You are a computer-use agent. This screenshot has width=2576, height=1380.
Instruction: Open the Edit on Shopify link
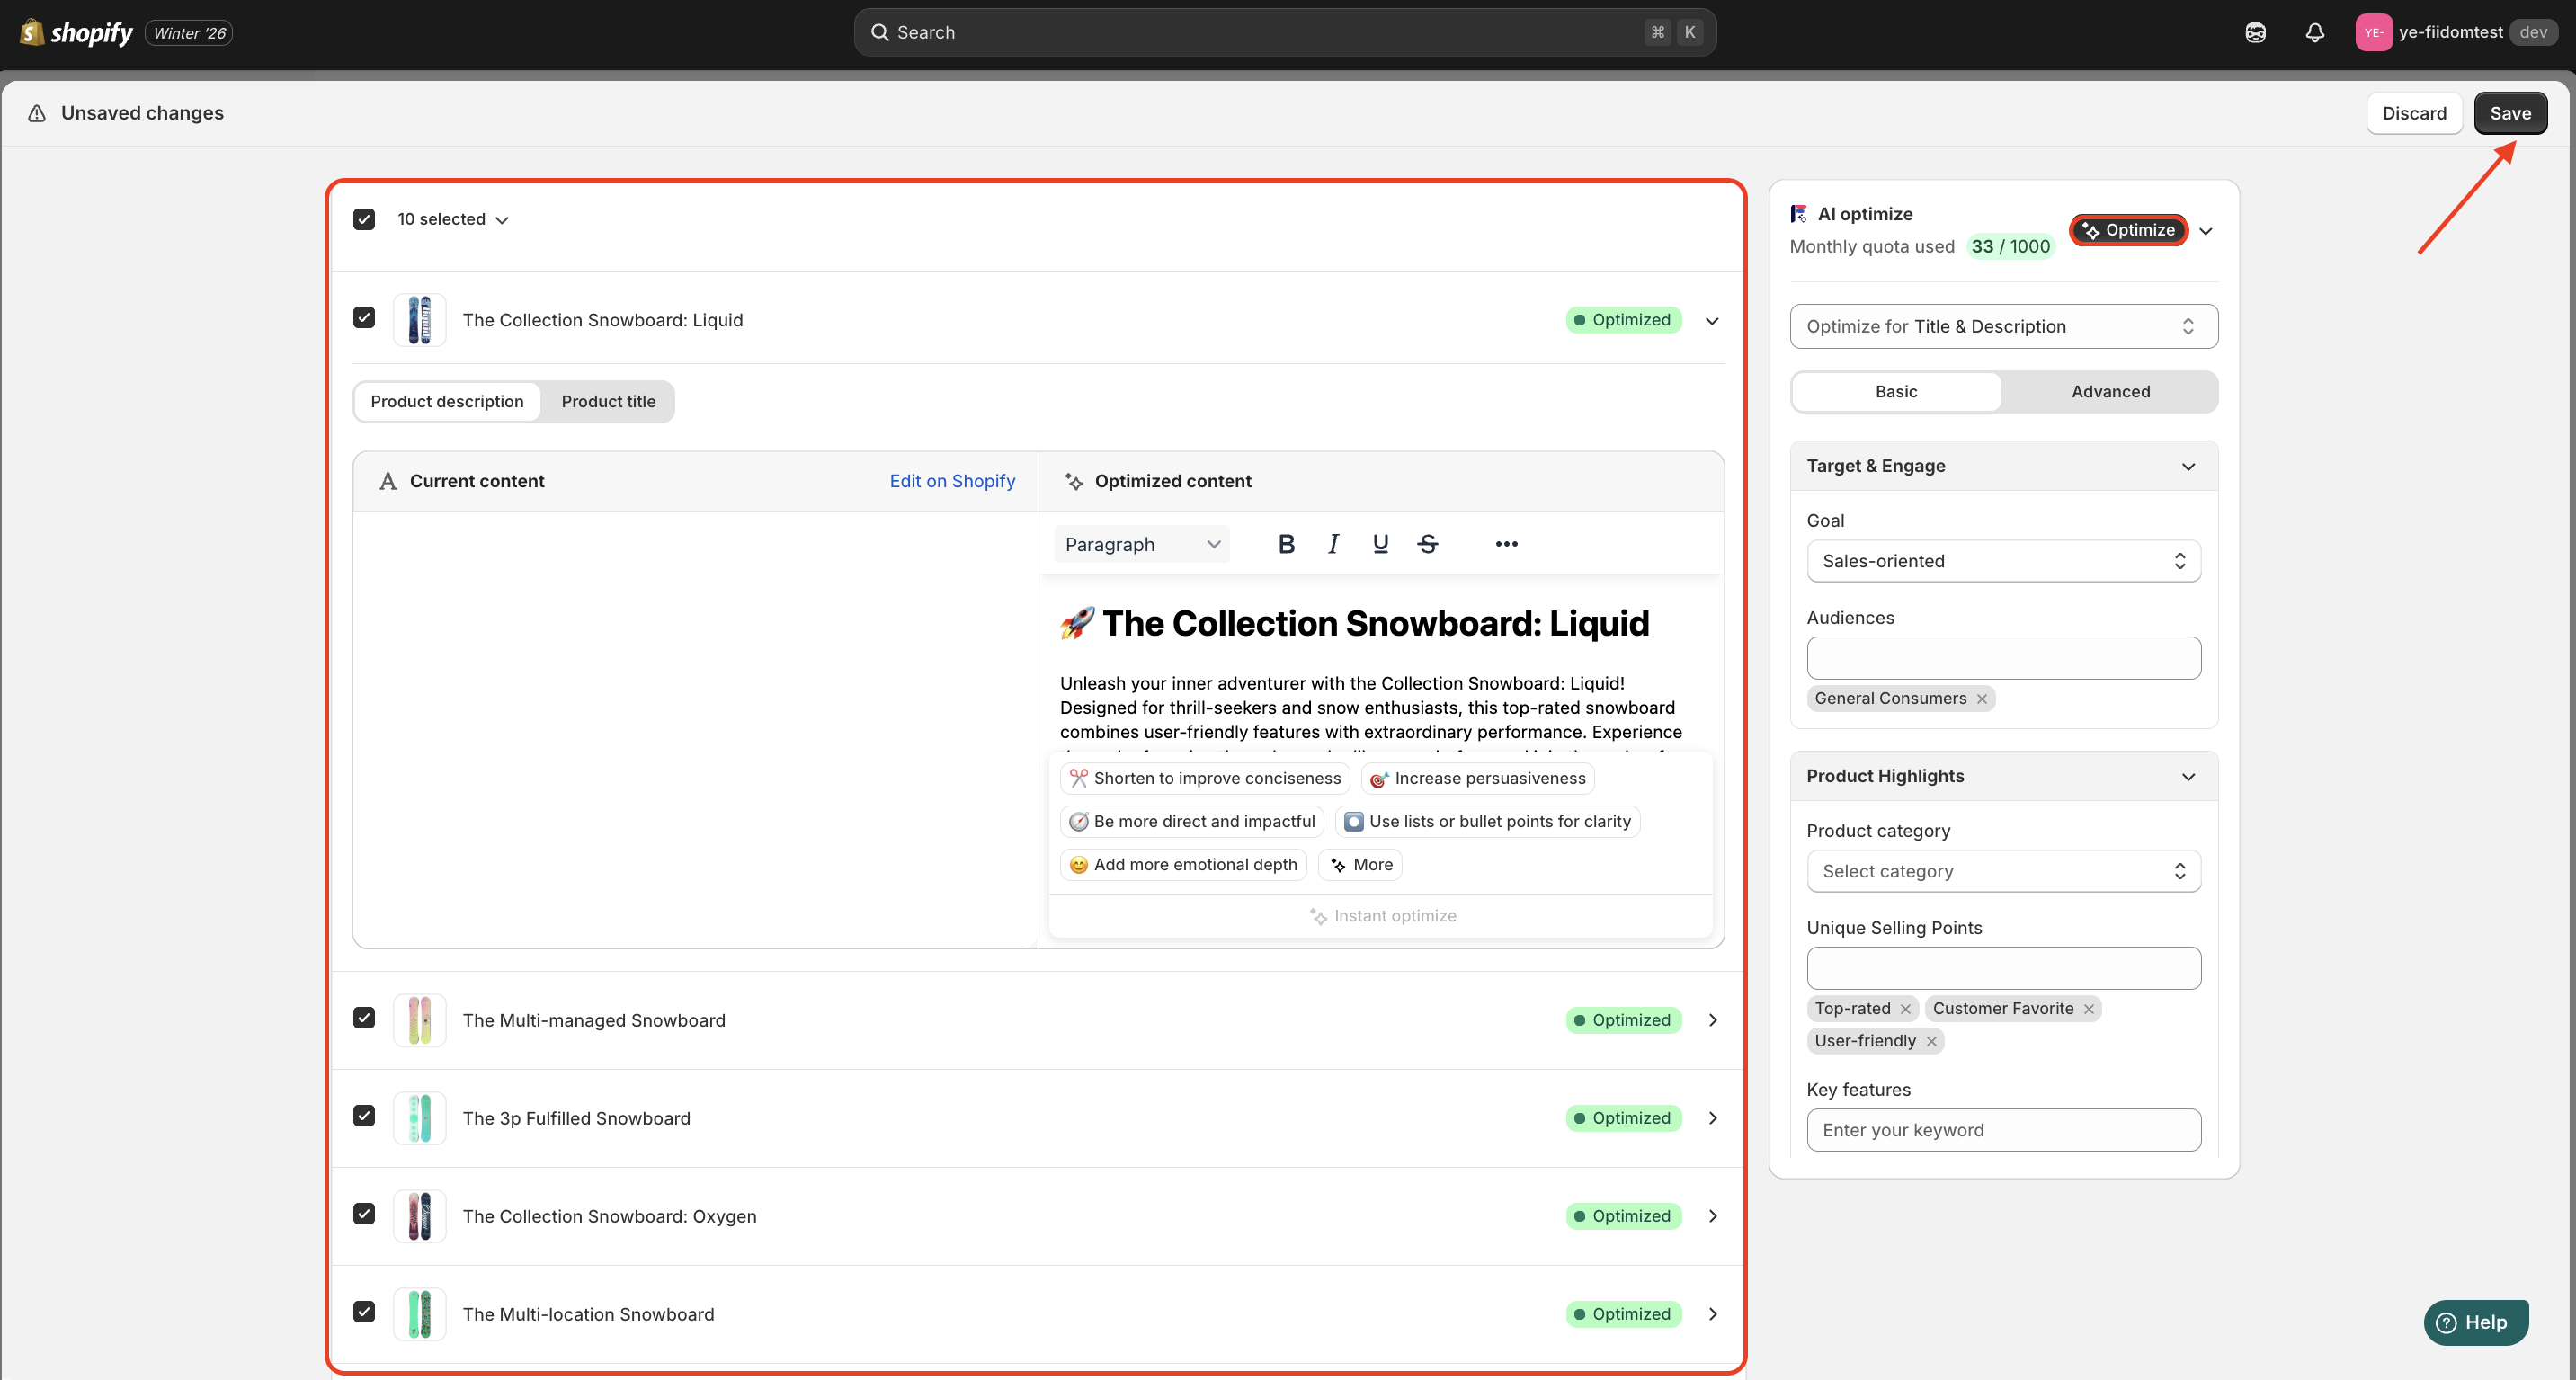(x=952, y=481)
